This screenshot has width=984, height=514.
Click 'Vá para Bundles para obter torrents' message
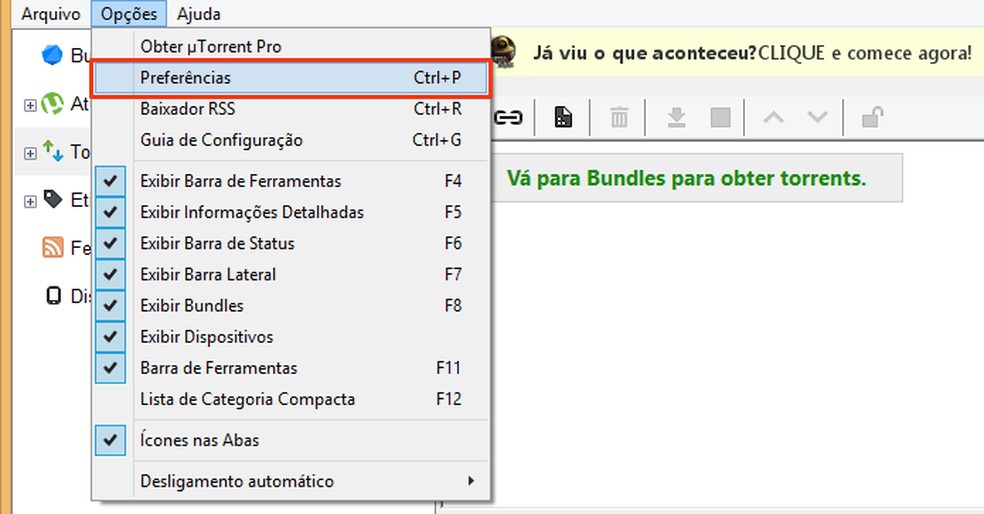[x=687, y=179]
